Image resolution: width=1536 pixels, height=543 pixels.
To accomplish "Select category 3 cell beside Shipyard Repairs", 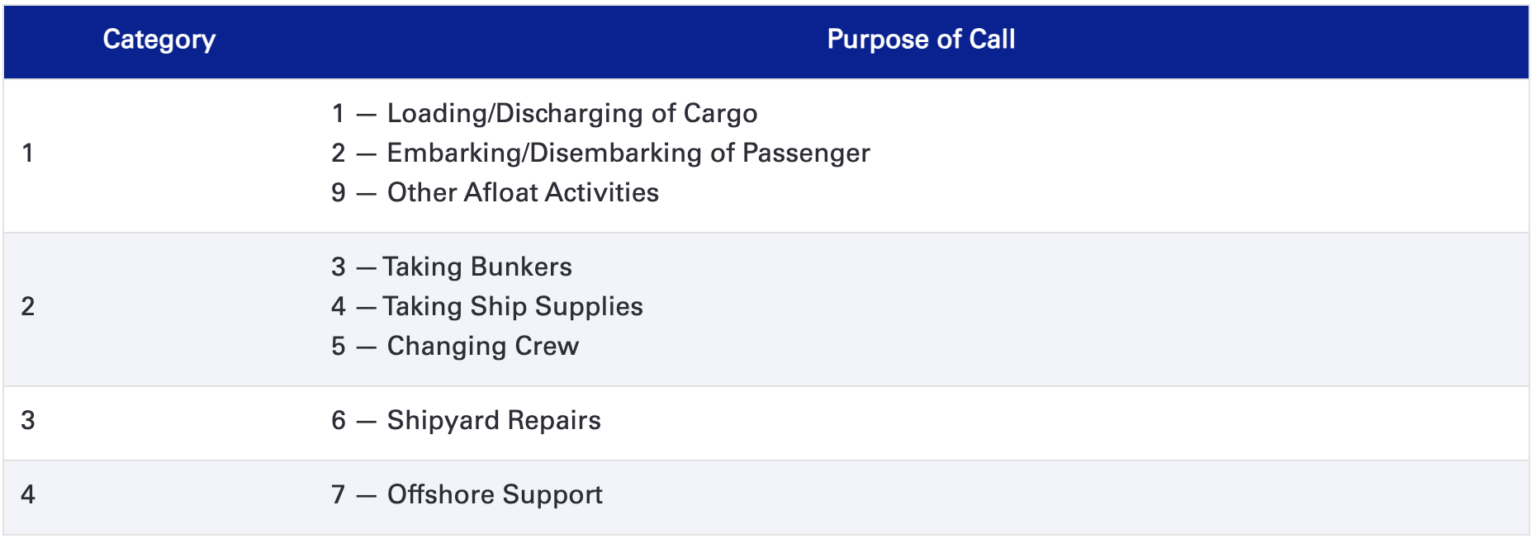I will click(28, 421).
